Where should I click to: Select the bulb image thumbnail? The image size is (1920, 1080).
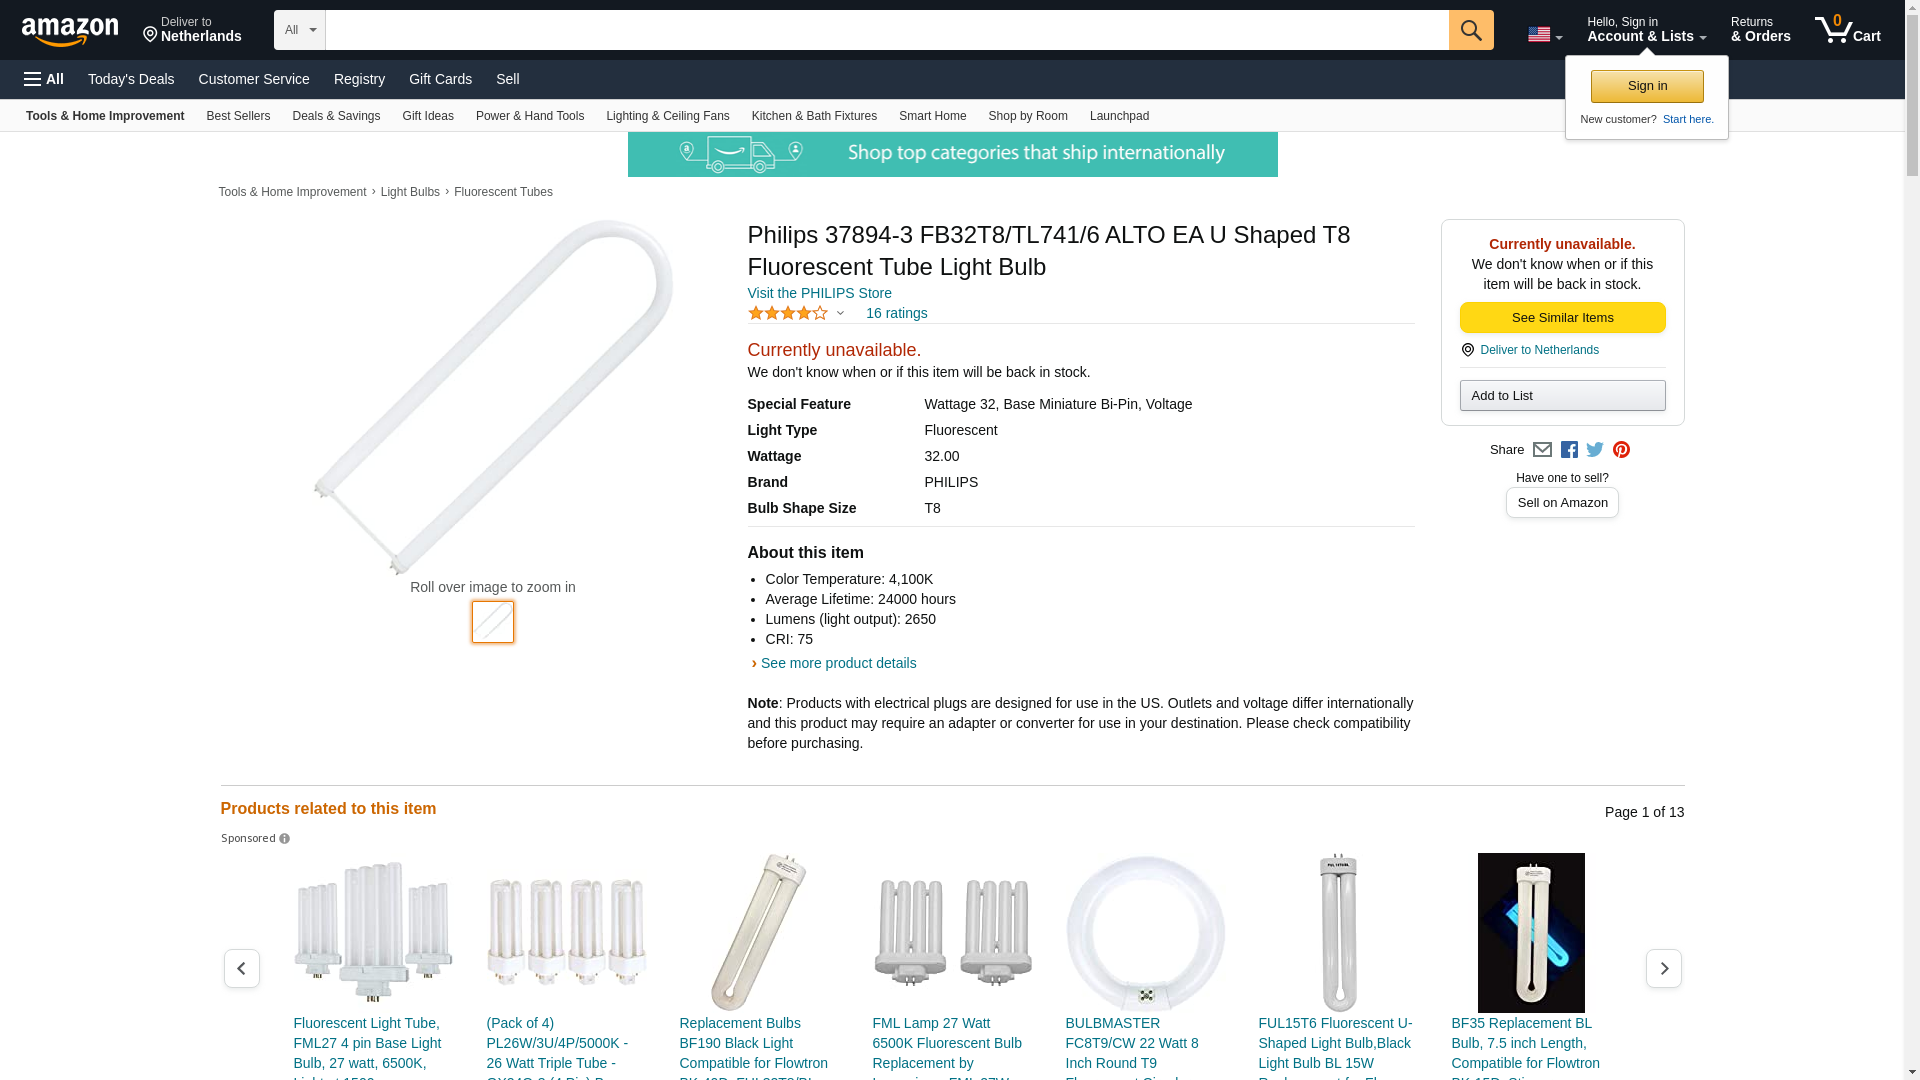tap(492, 622)
